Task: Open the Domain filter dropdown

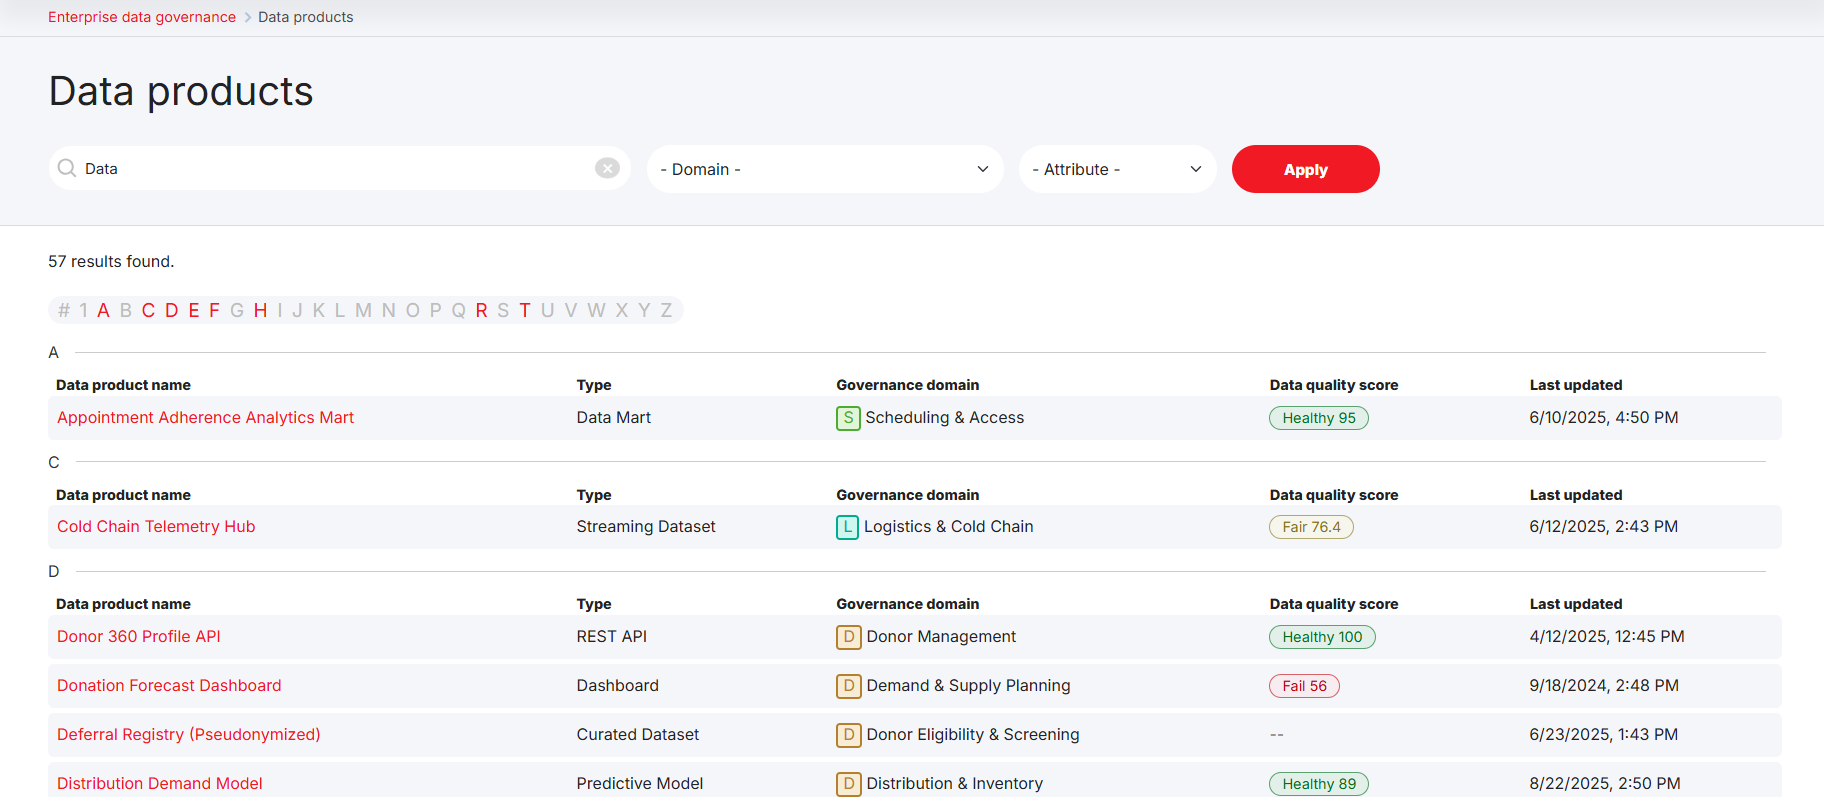Action: click(824, 169)
